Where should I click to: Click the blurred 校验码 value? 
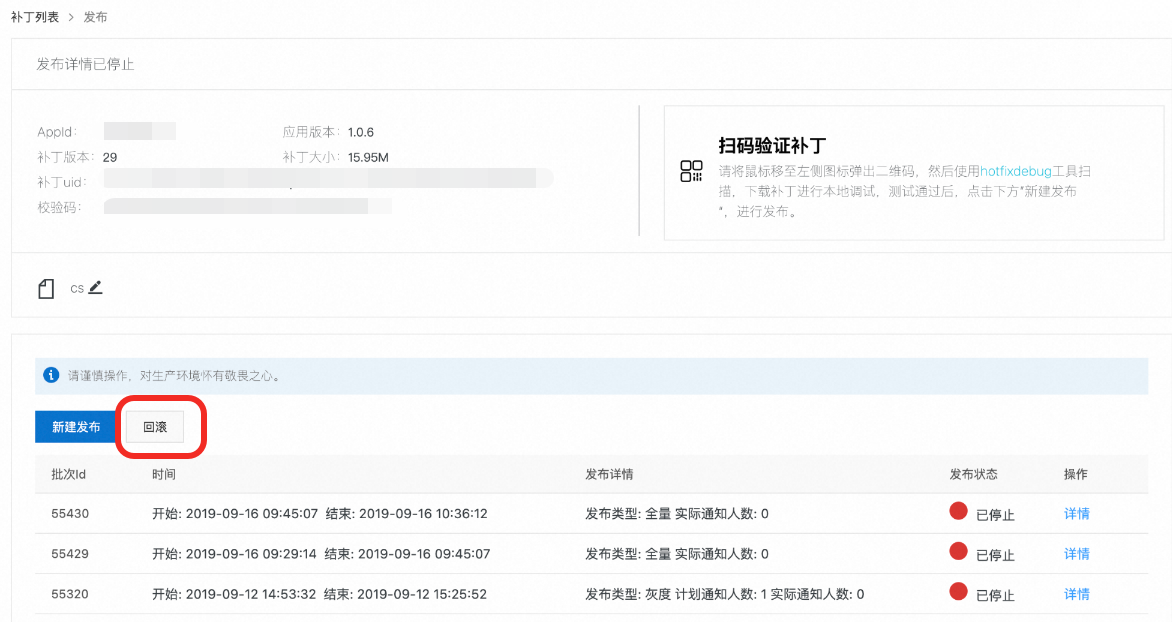(x=247, y=206)
